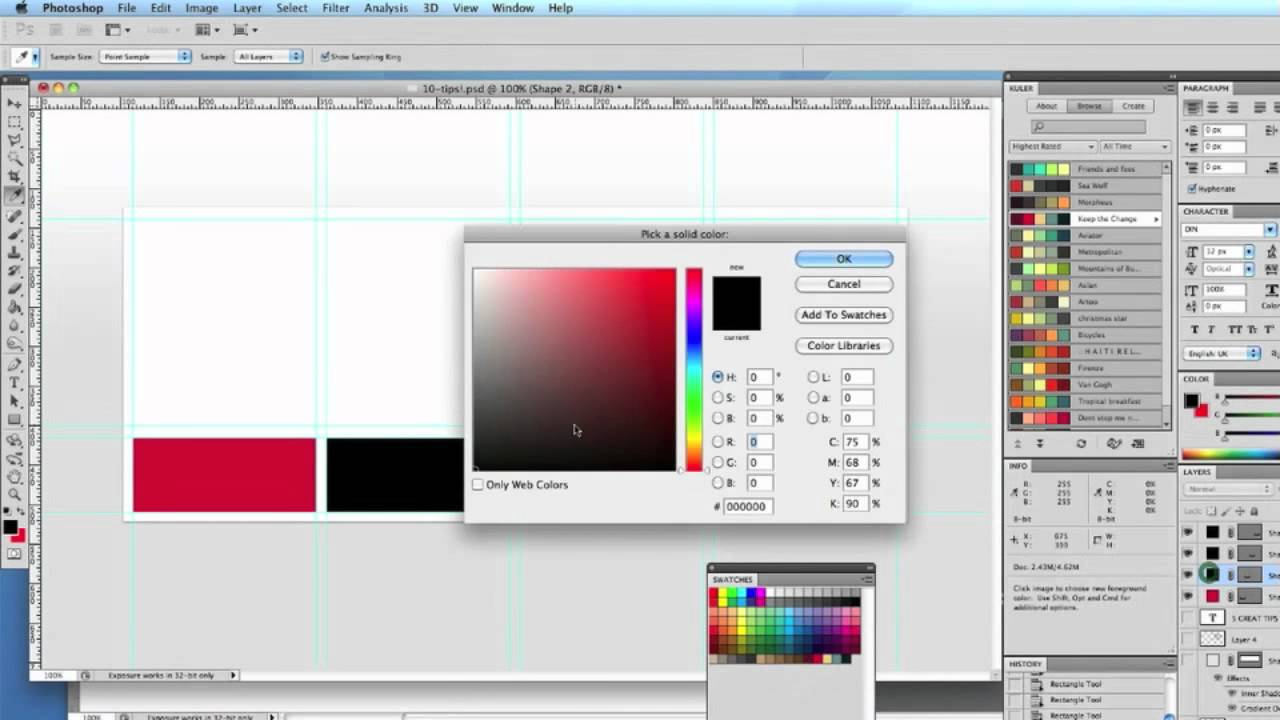Select the Pen tool in toolbox
1280x720 pixels.
click(14, 363)
